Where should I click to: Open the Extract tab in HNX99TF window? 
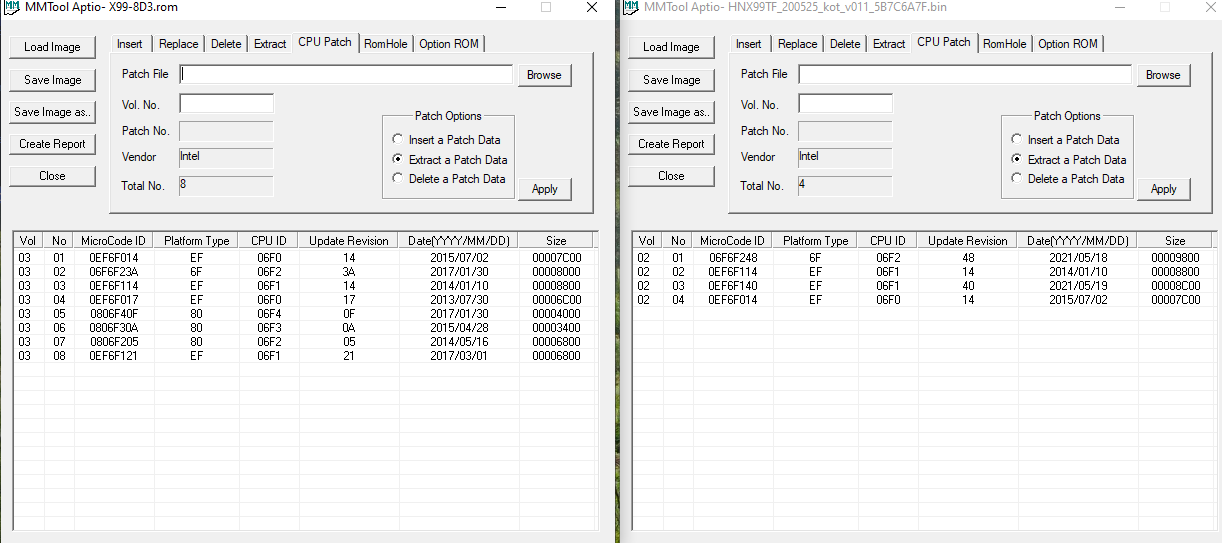889,44
